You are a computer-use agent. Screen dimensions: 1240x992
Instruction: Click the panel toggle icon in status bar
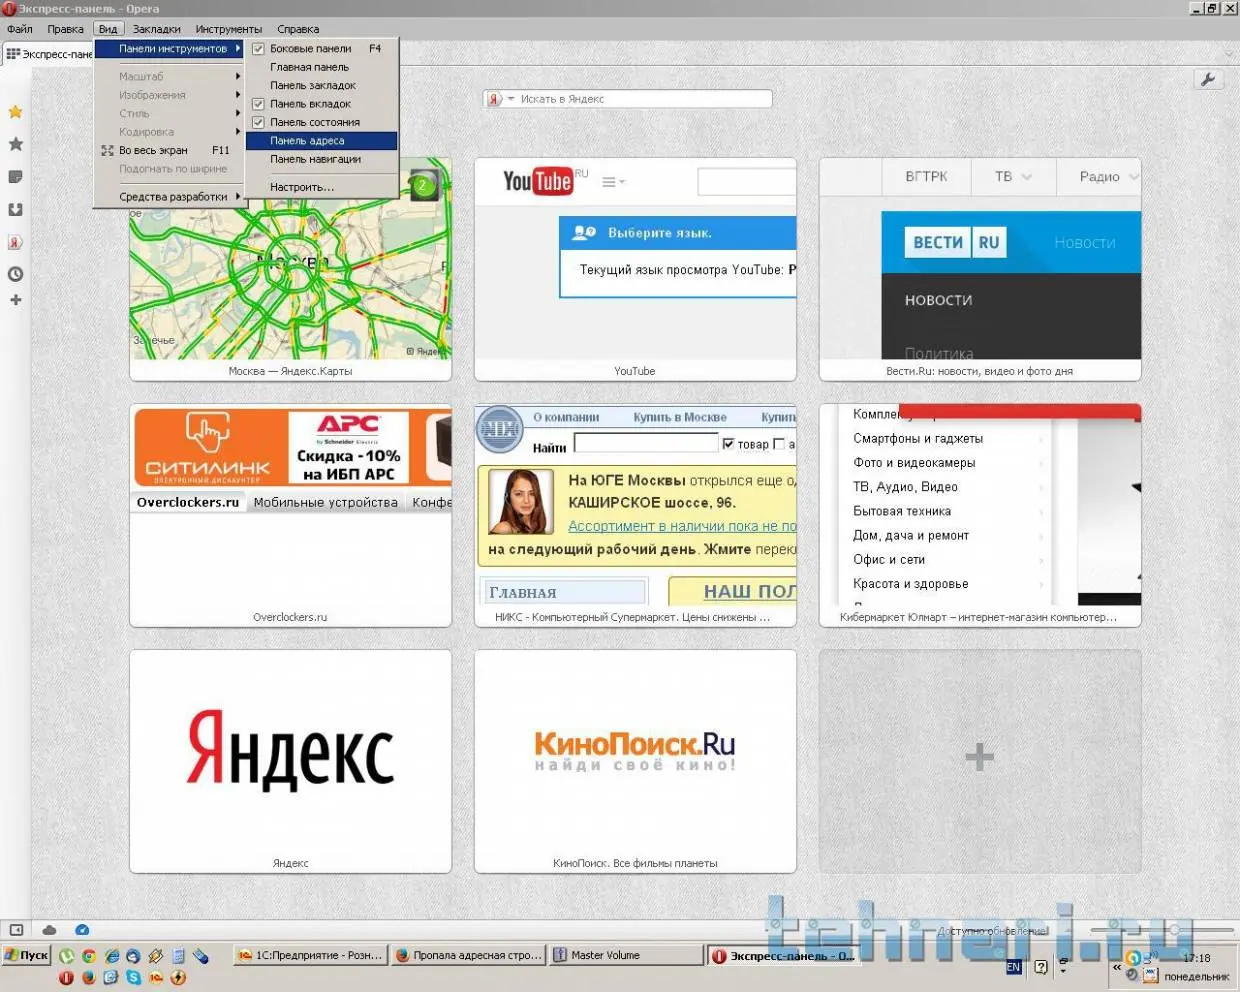coord(16,930)
